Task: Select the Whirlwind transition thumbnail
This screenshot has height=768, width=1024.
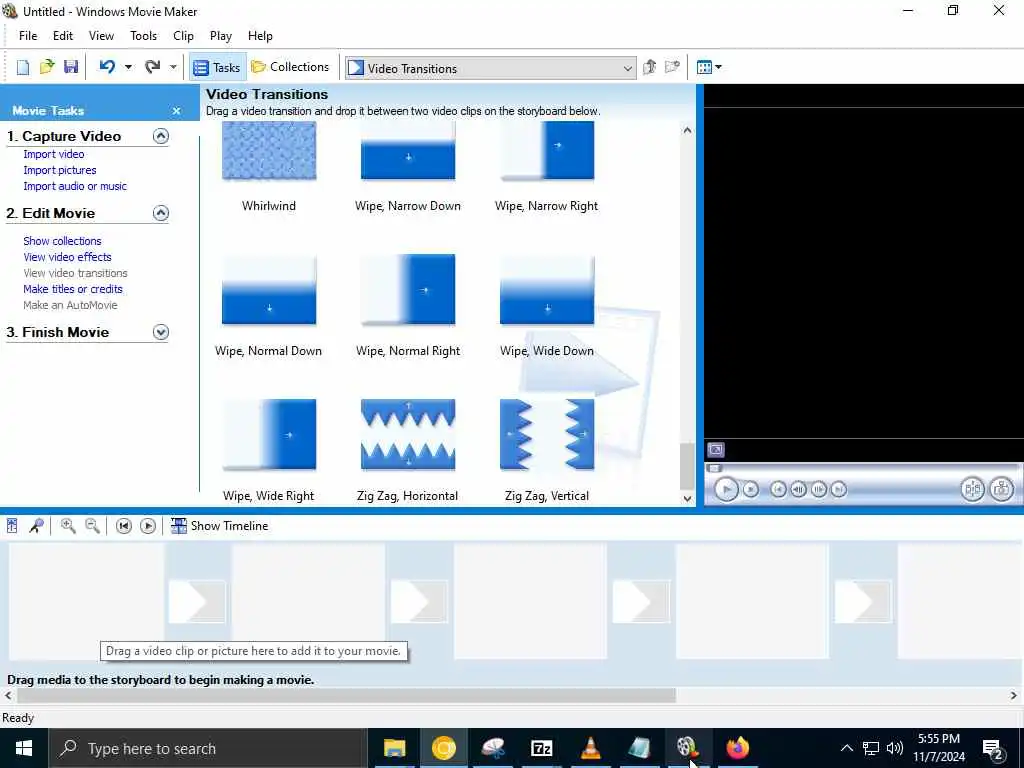Action: 269,150
